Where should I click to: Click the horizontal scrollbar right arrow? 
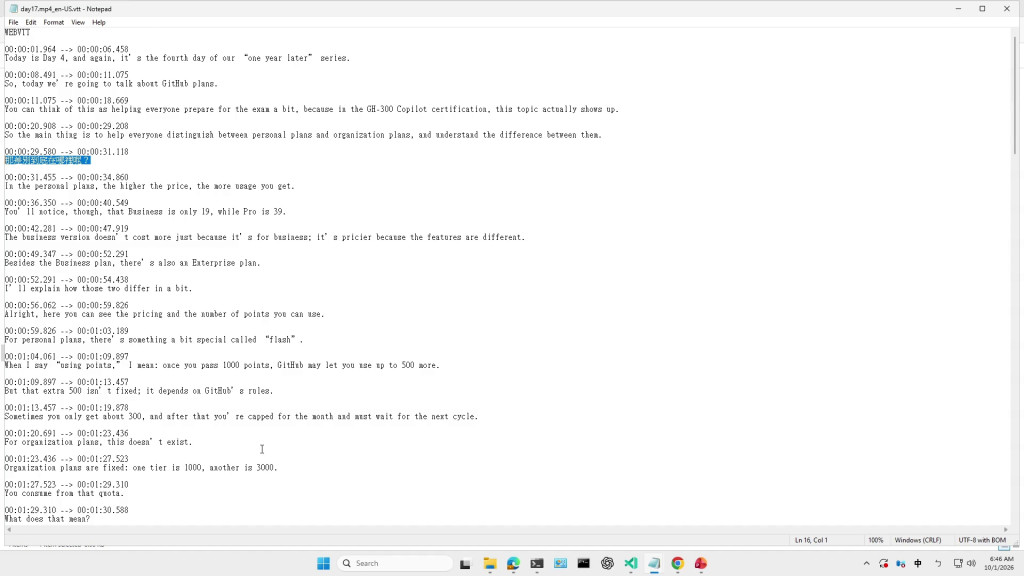tap(1006, 530)
